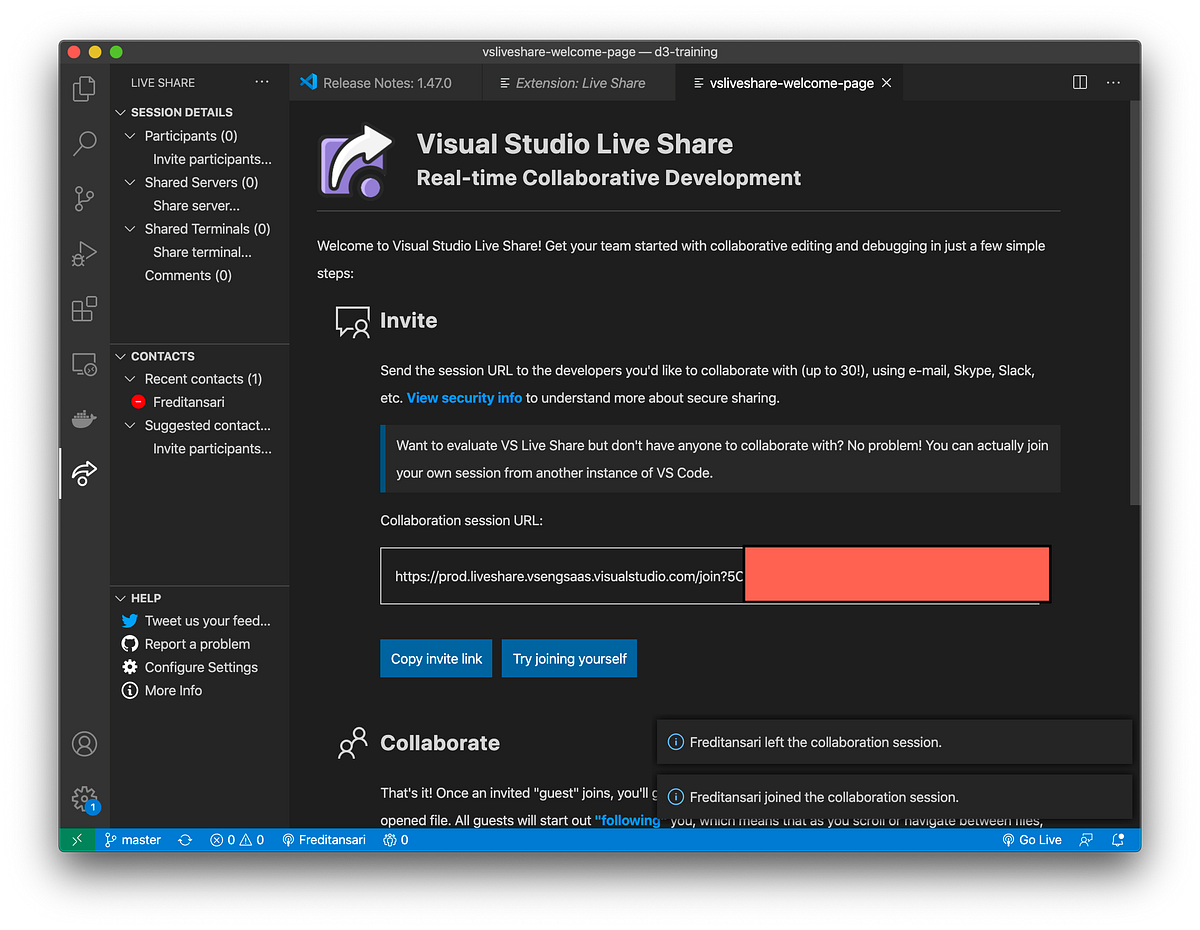Open the Remote Explorer view

(84, 364)
